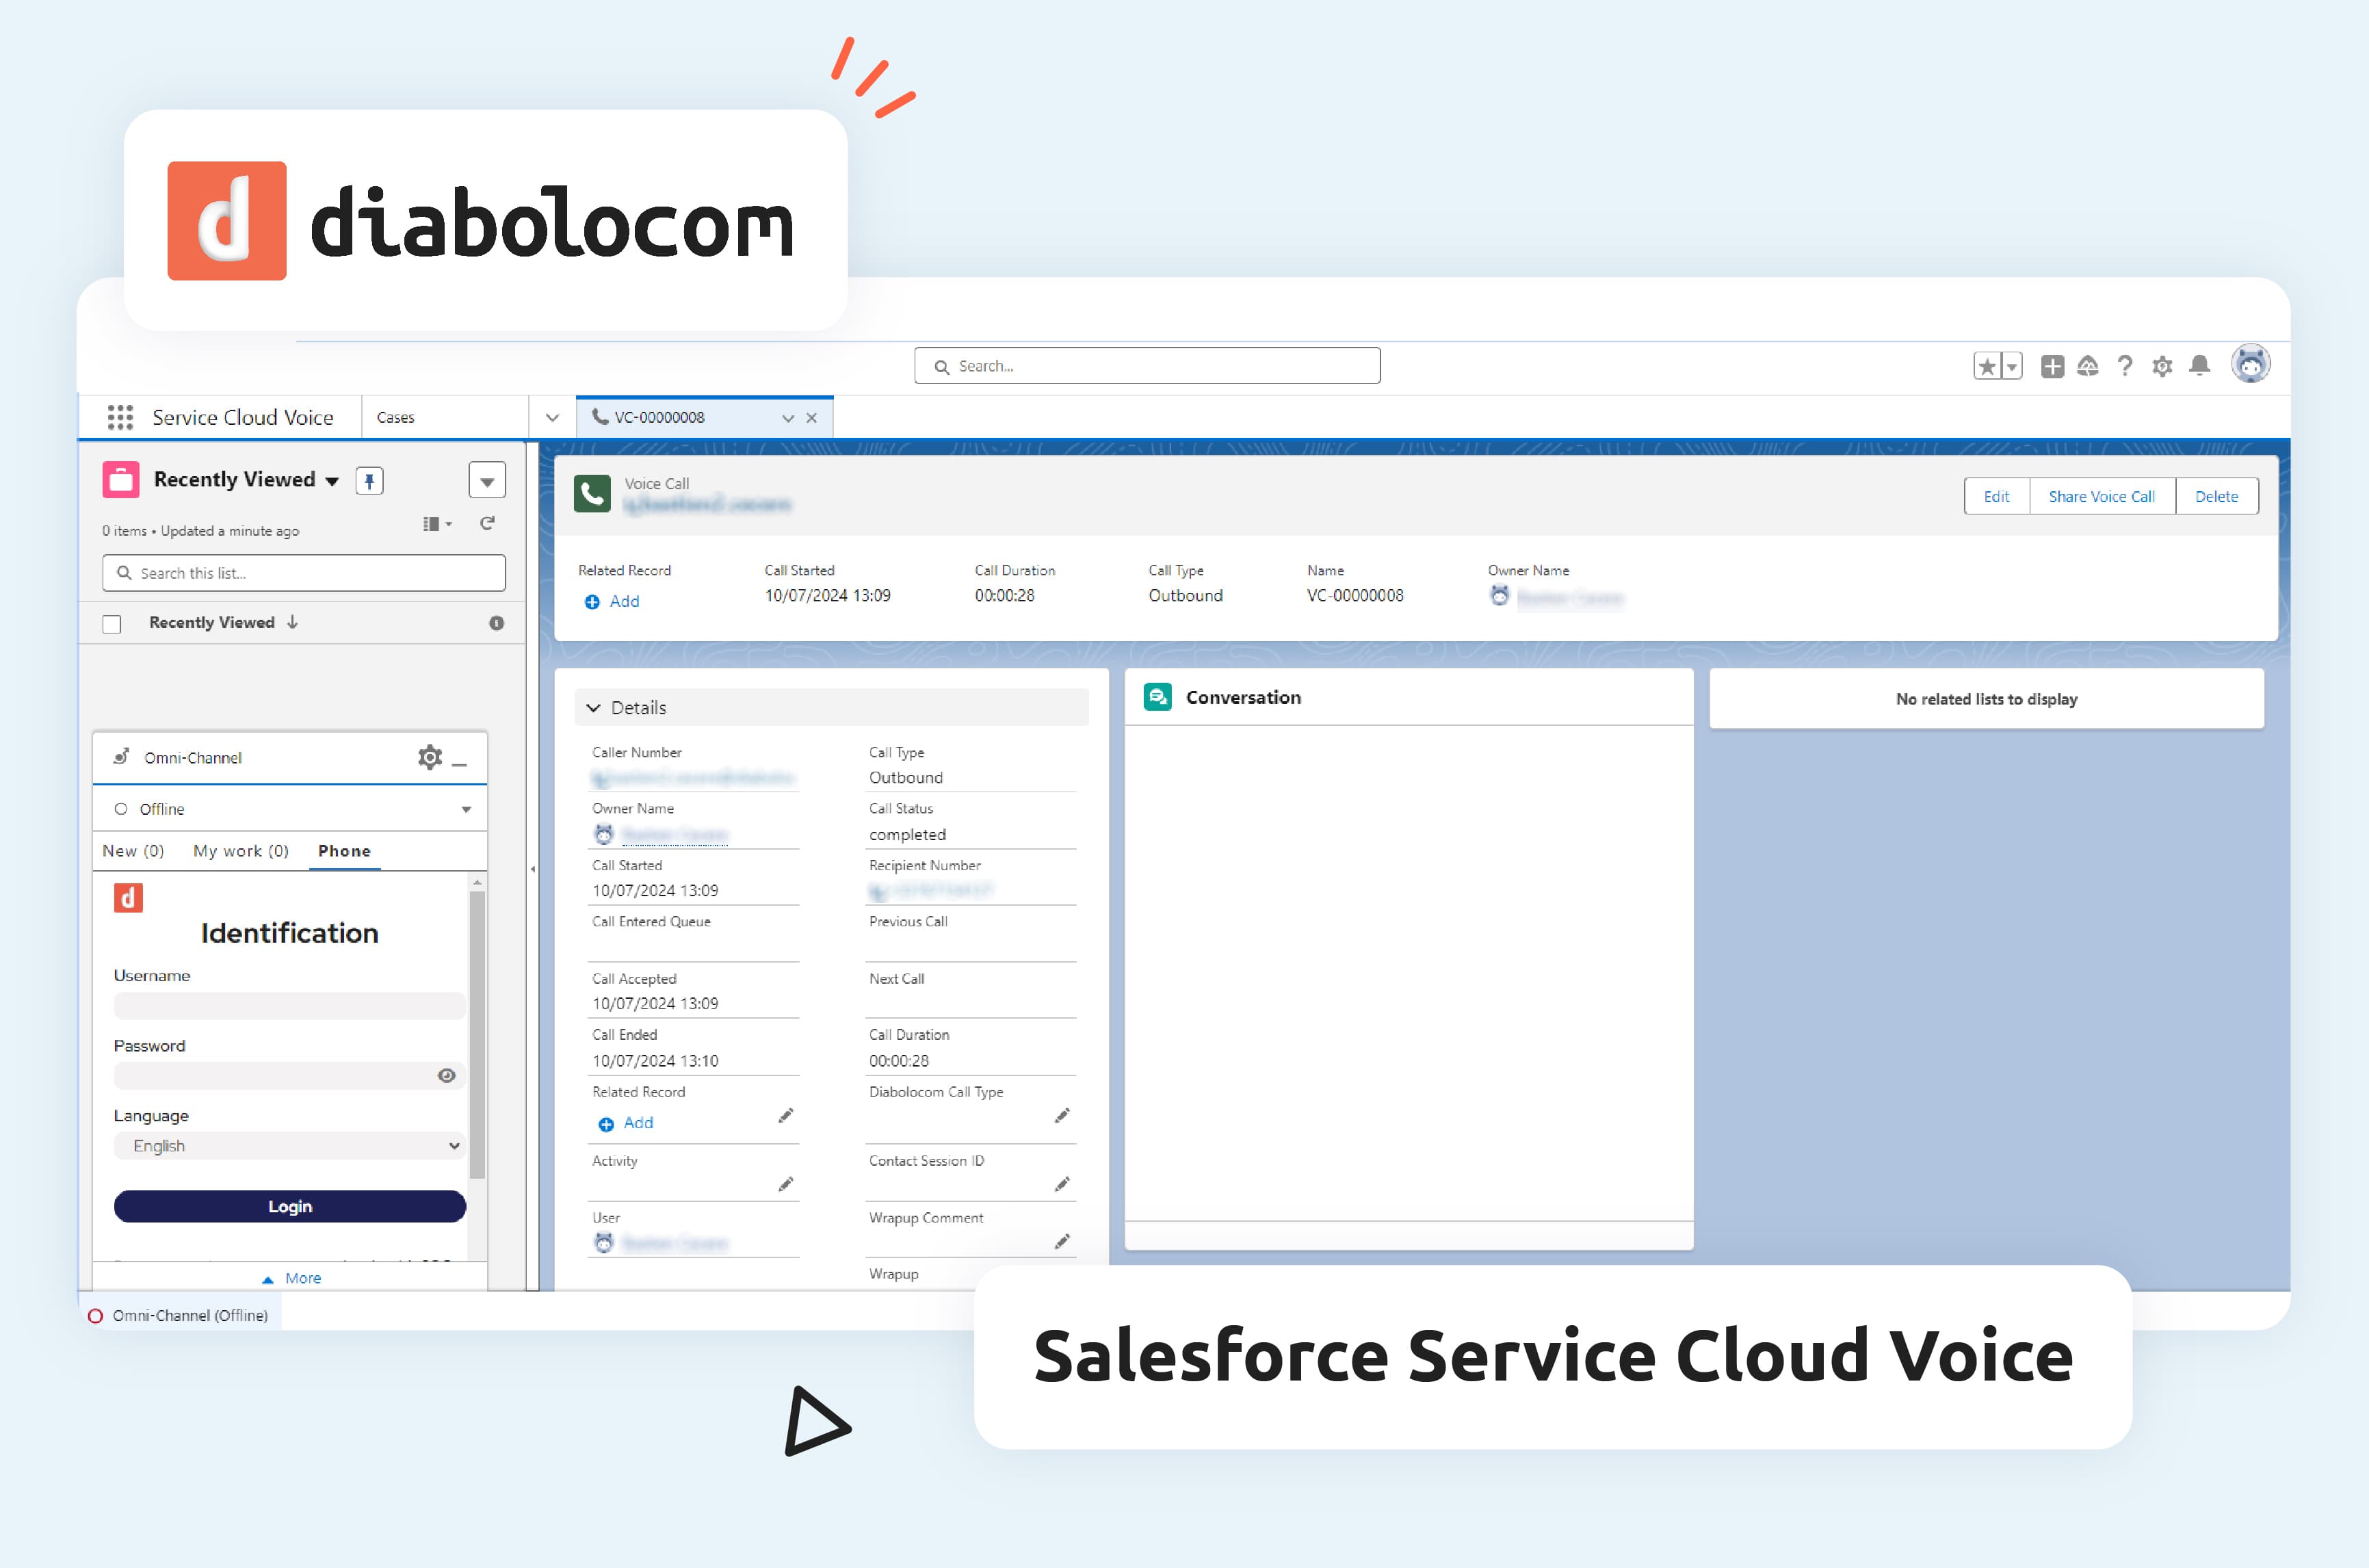Viewport: 2369px width, 1568px height.
Task: Open list view controls dropdown
Action: click(x=487, y=481)
